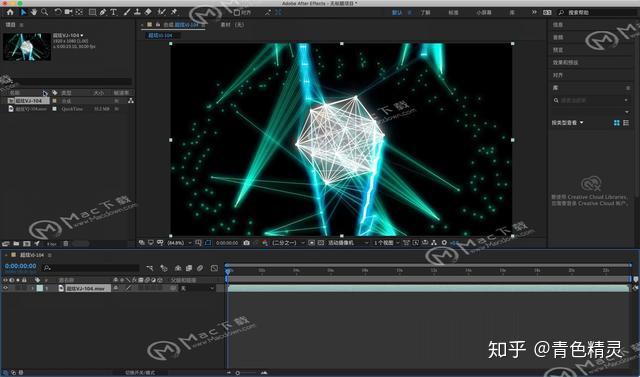Select the Puppet Pin tool
This screenshot has height=377, width=640.
(174, 12)
